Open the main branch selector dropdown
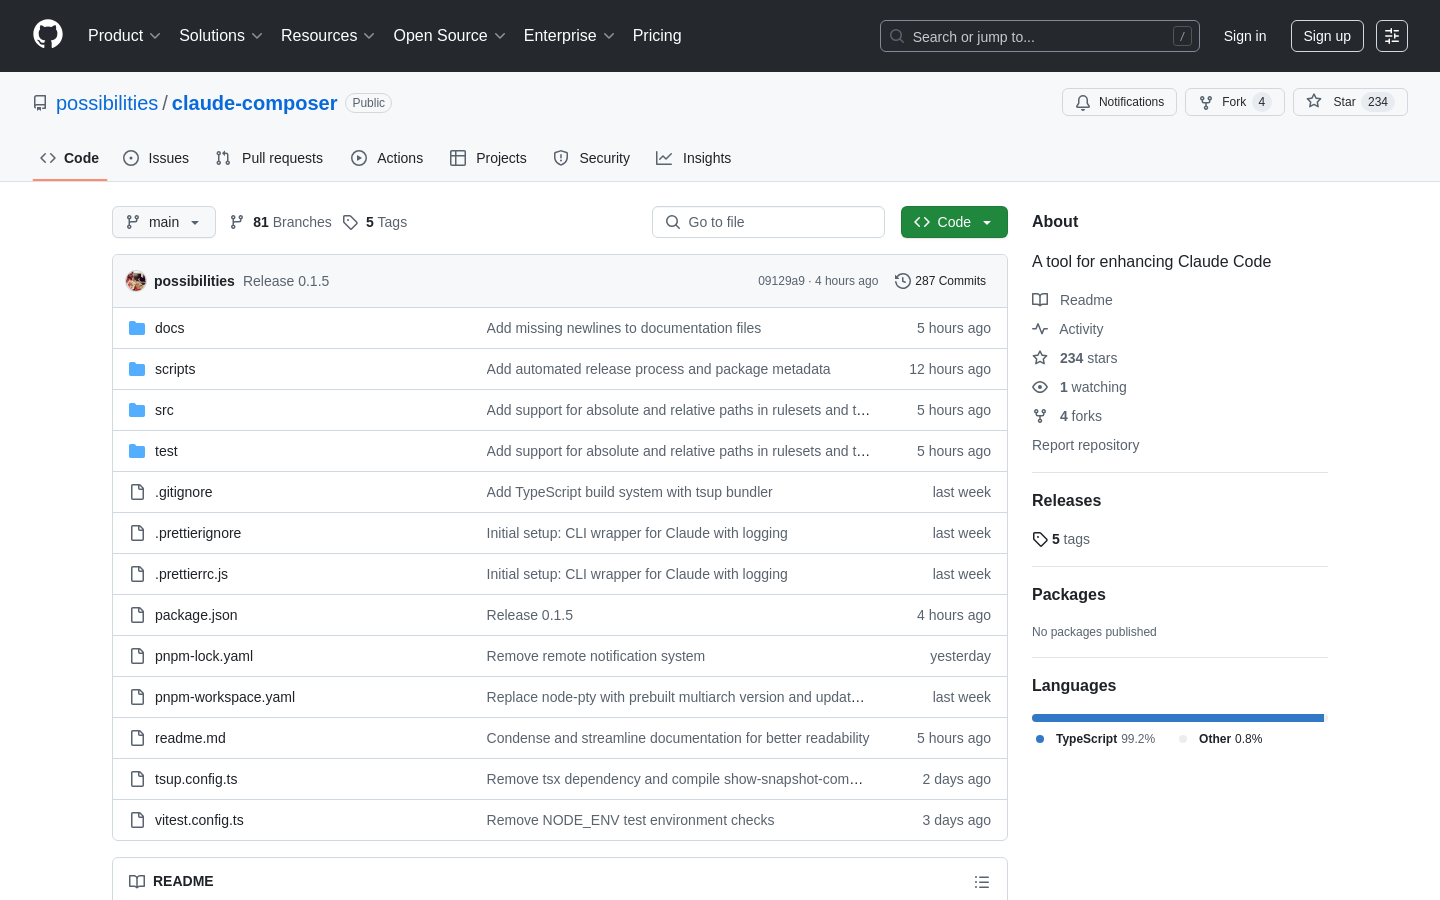The height and width of the screenshot is (900, 1440). 164,222
